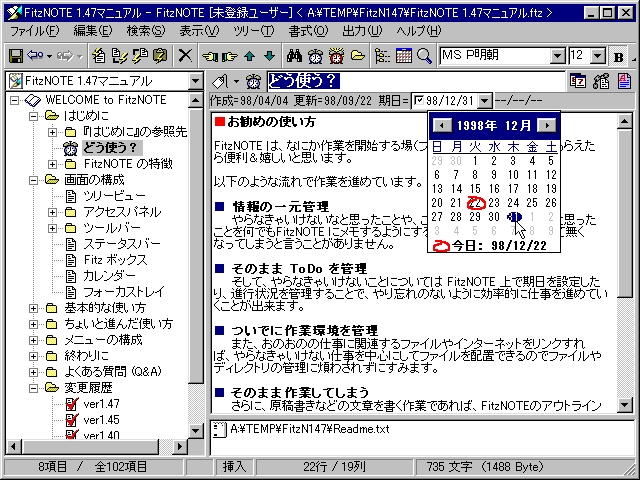This screenshot has height=480, width=640.
Task: Open the 出力(U) menu
Action: 362,31
